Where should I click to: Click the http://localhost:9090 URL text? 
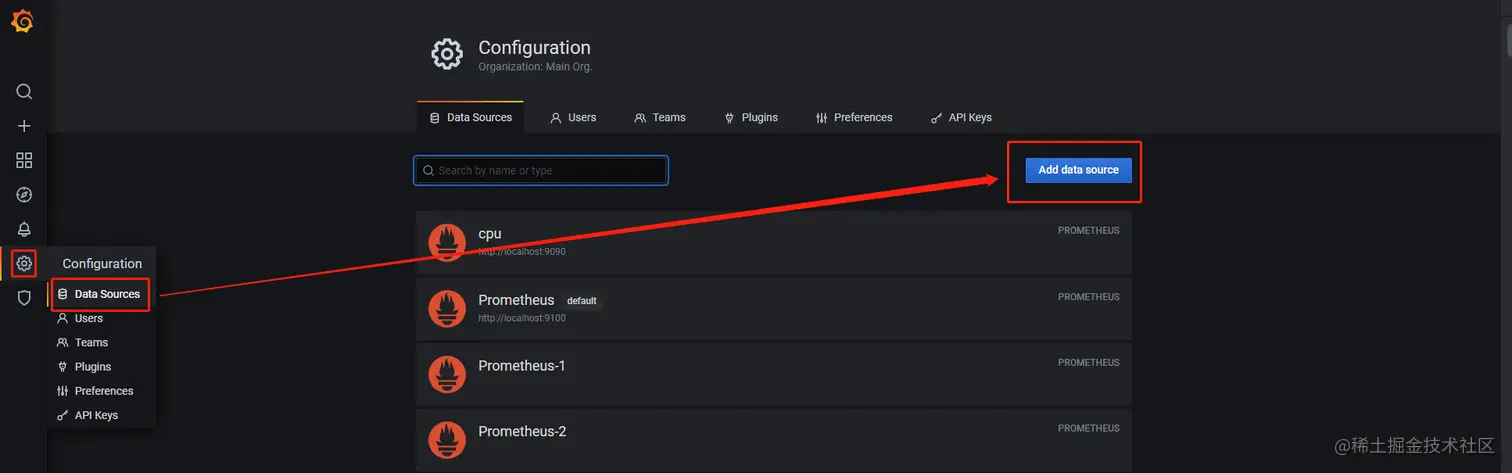[522, 252]
